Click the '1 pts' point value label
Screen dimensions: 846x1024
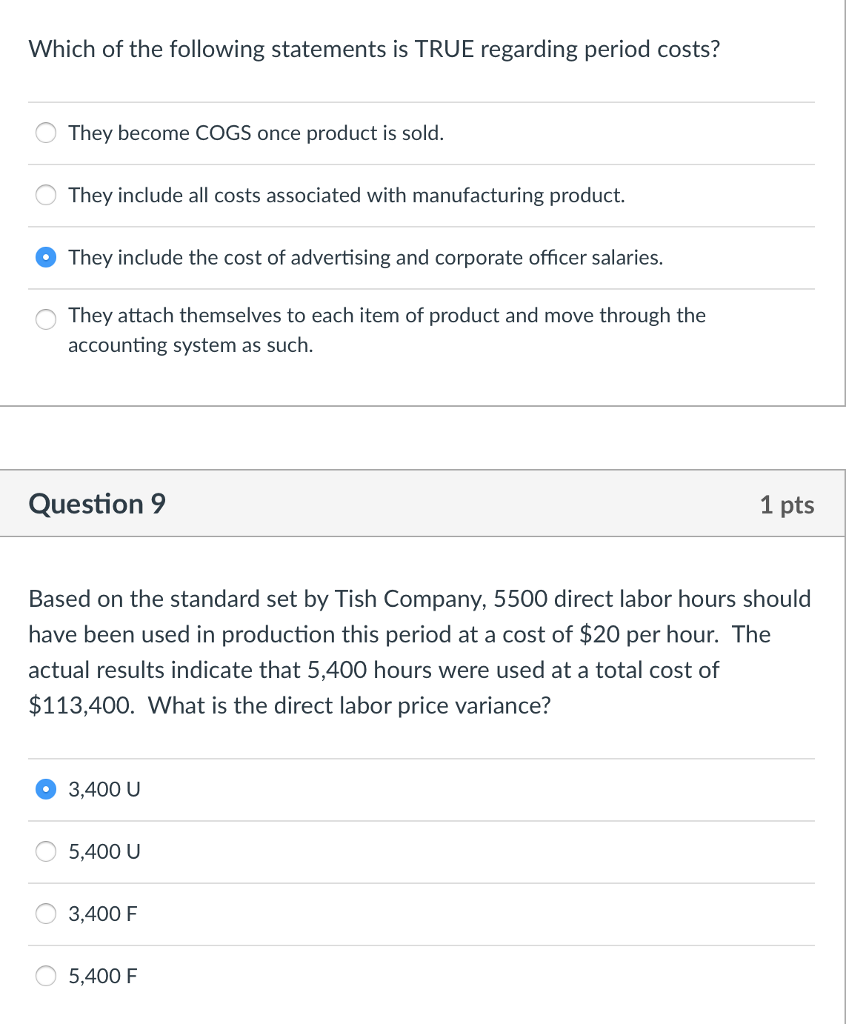tap(788, 505)
